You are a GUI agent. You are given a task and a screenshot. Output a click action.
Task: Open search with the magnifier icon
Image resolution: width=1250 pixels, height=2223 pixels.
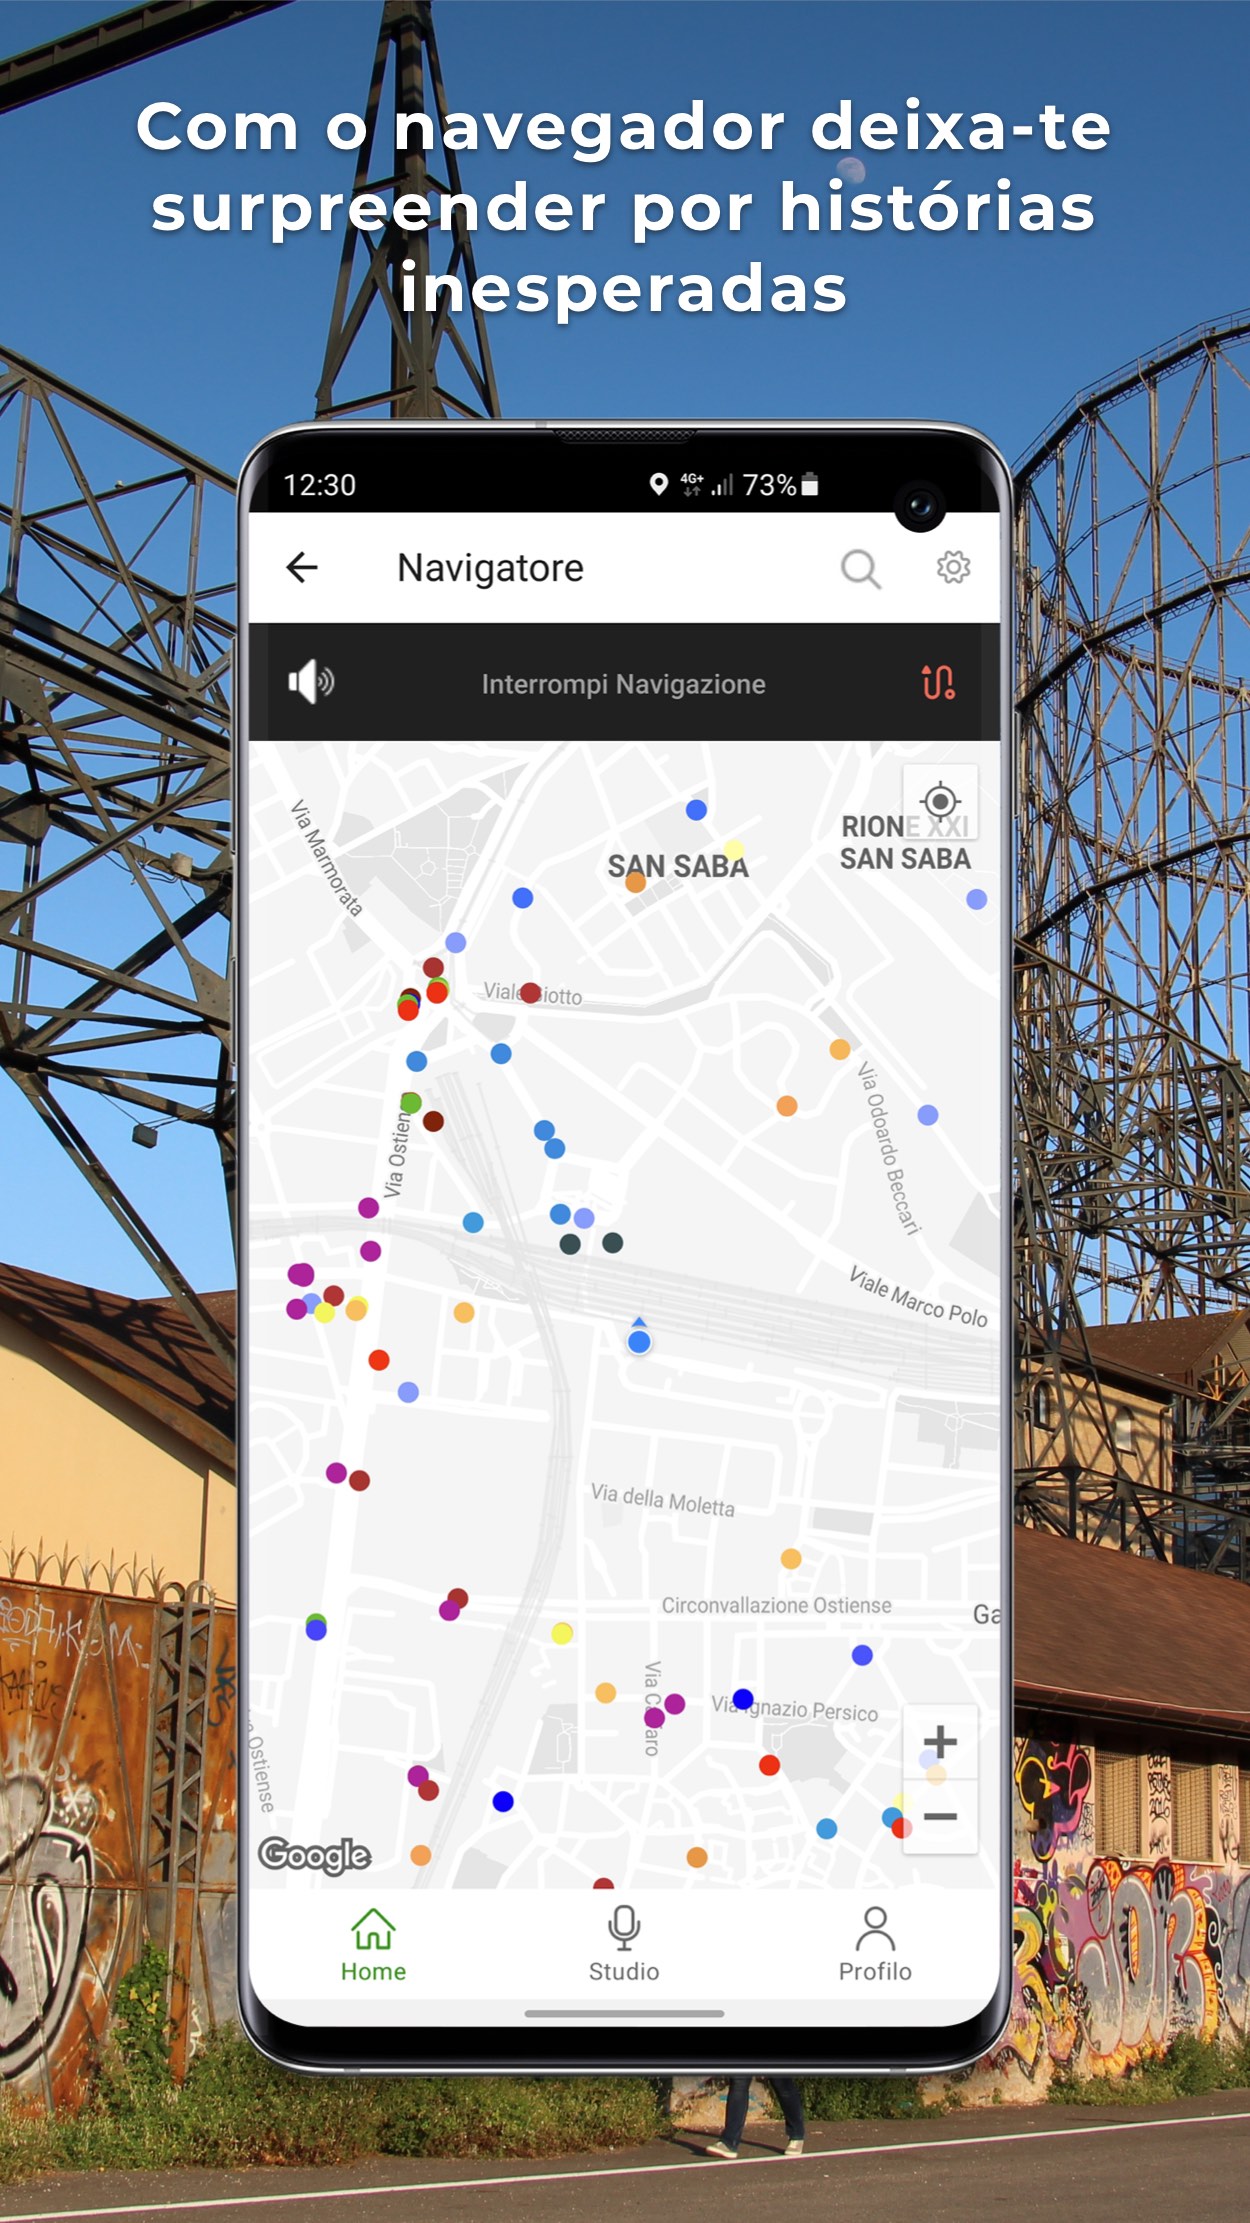[860, 569]
